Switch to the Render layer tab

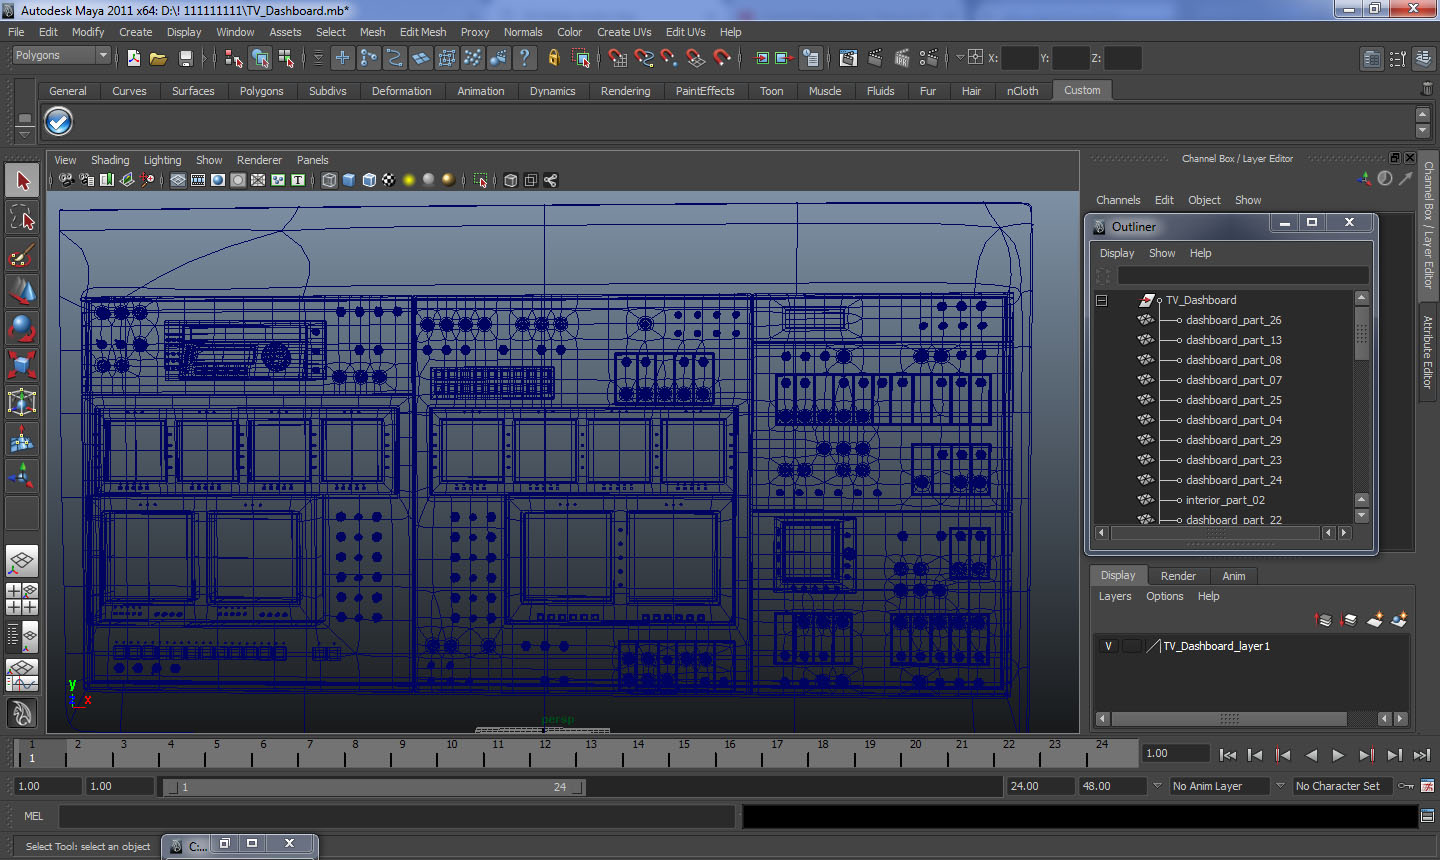coord(1178,576)
